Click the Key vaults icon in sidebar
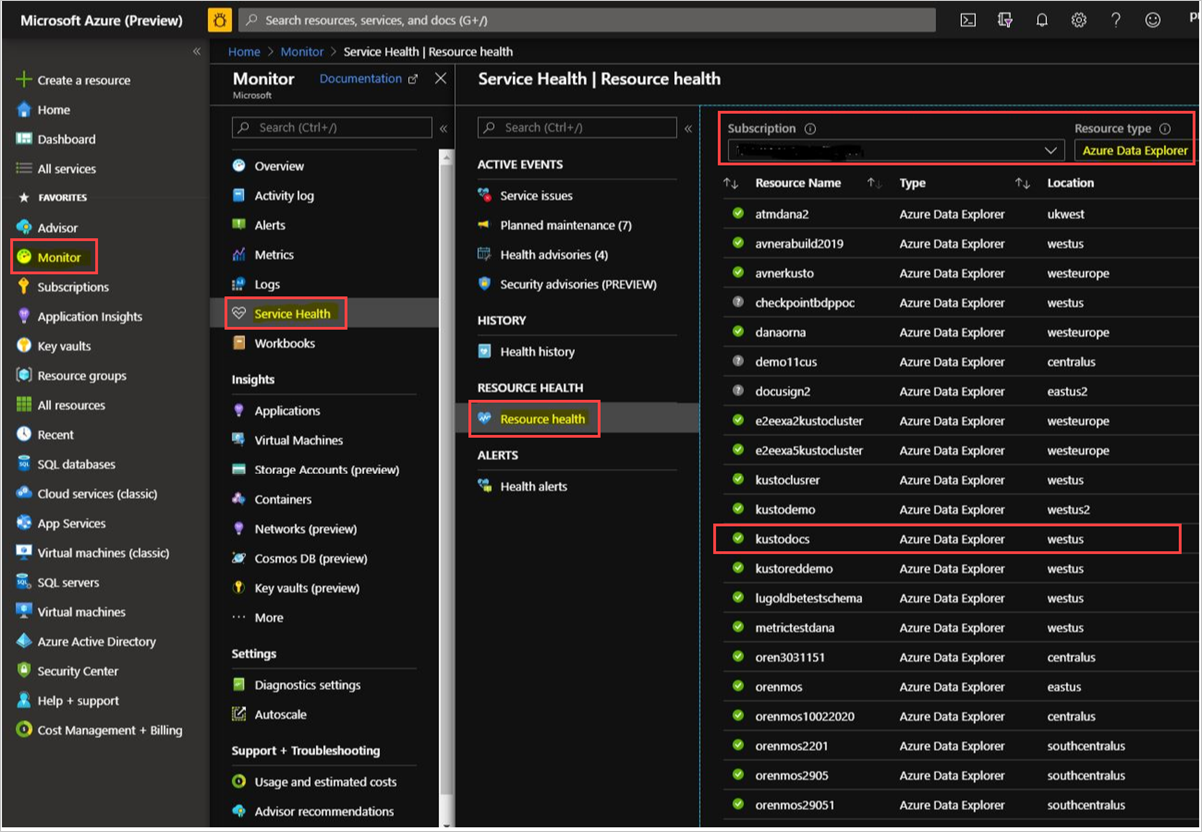This screenshot has height=832, width=1202. (24, 346)
